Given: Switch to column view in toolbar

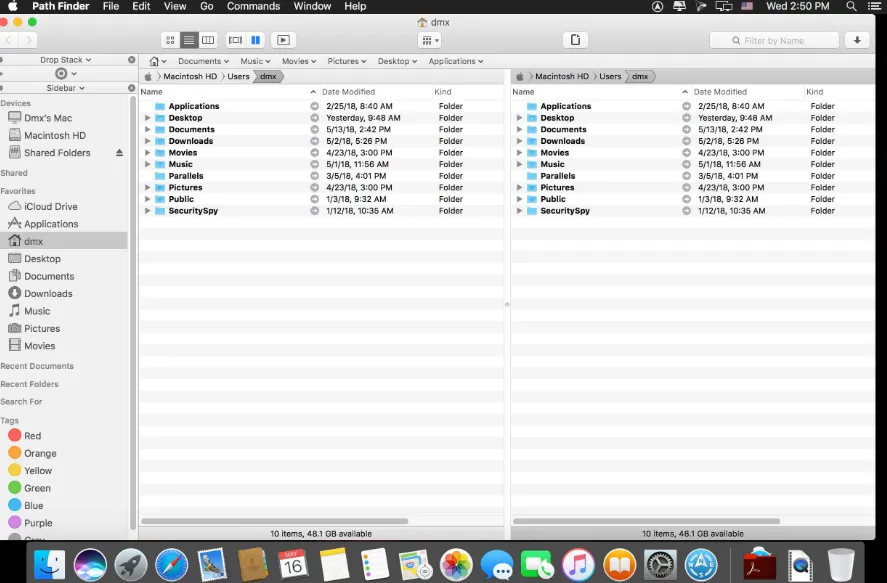Looking at the screenshot, I should pos(208,40).
